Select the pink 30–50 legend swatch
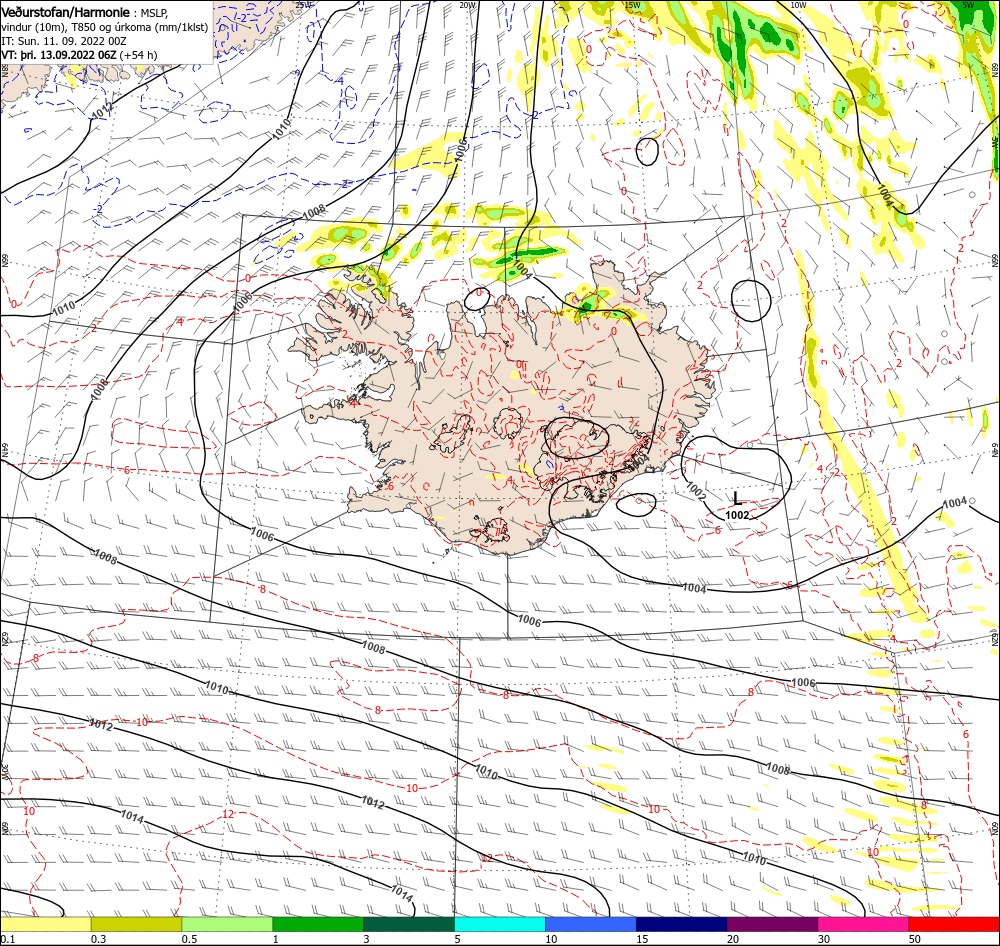This screenshot has height=946, width=1000. click(863, 924)
